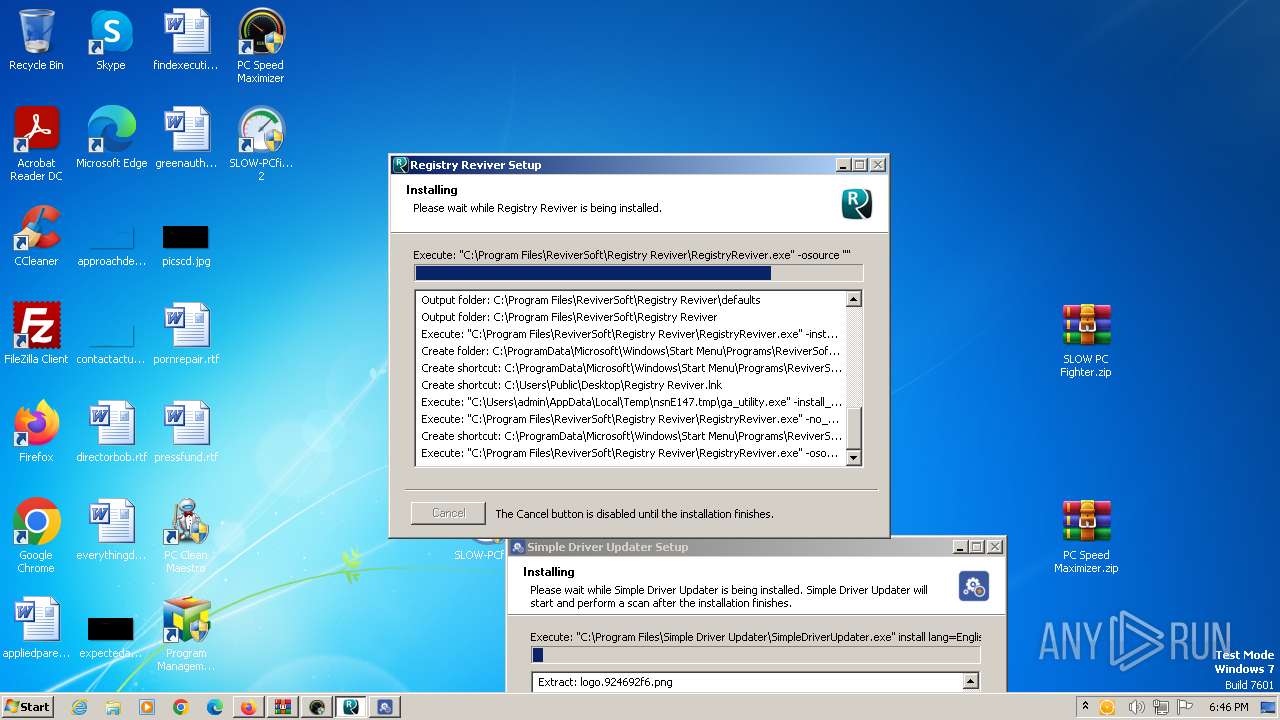Screen dimensions: 1280x720
Task: Select the expecteda... desktop file
Action: (111, 638)
